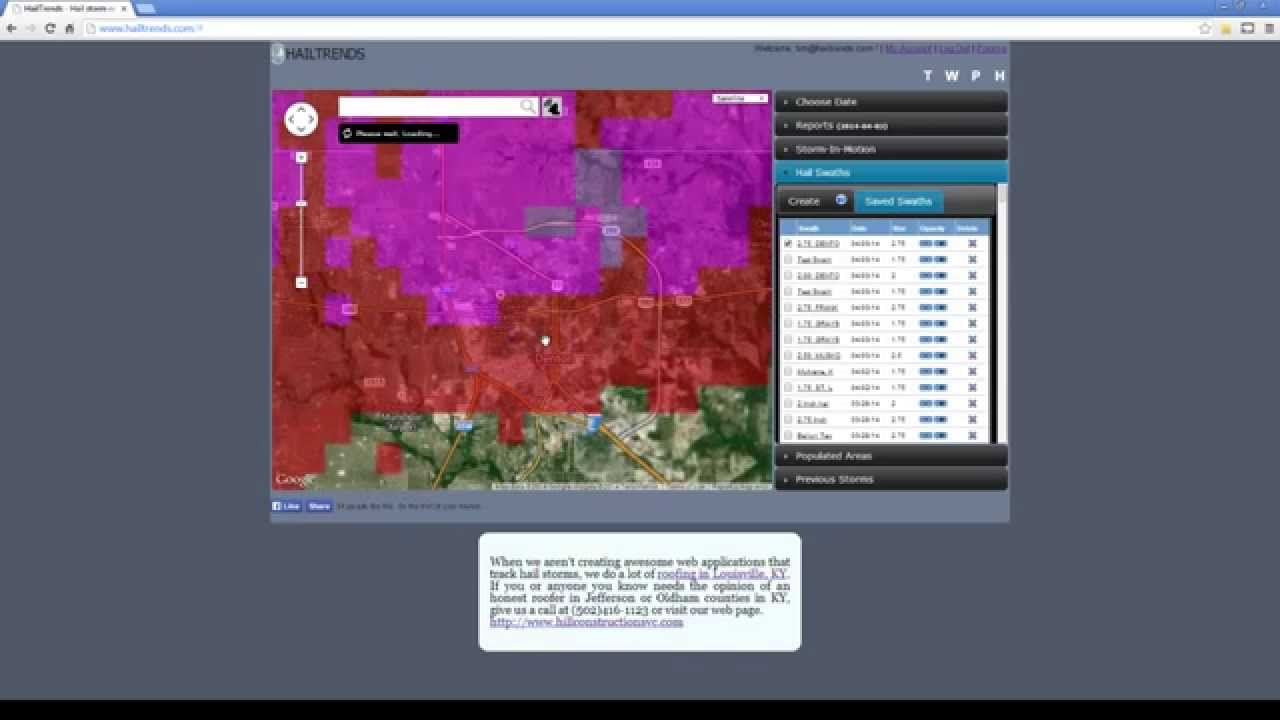Check the 2.00 ULSHO swath checkbox
Screen dimensions: 1280x720
tap(788, 356)
